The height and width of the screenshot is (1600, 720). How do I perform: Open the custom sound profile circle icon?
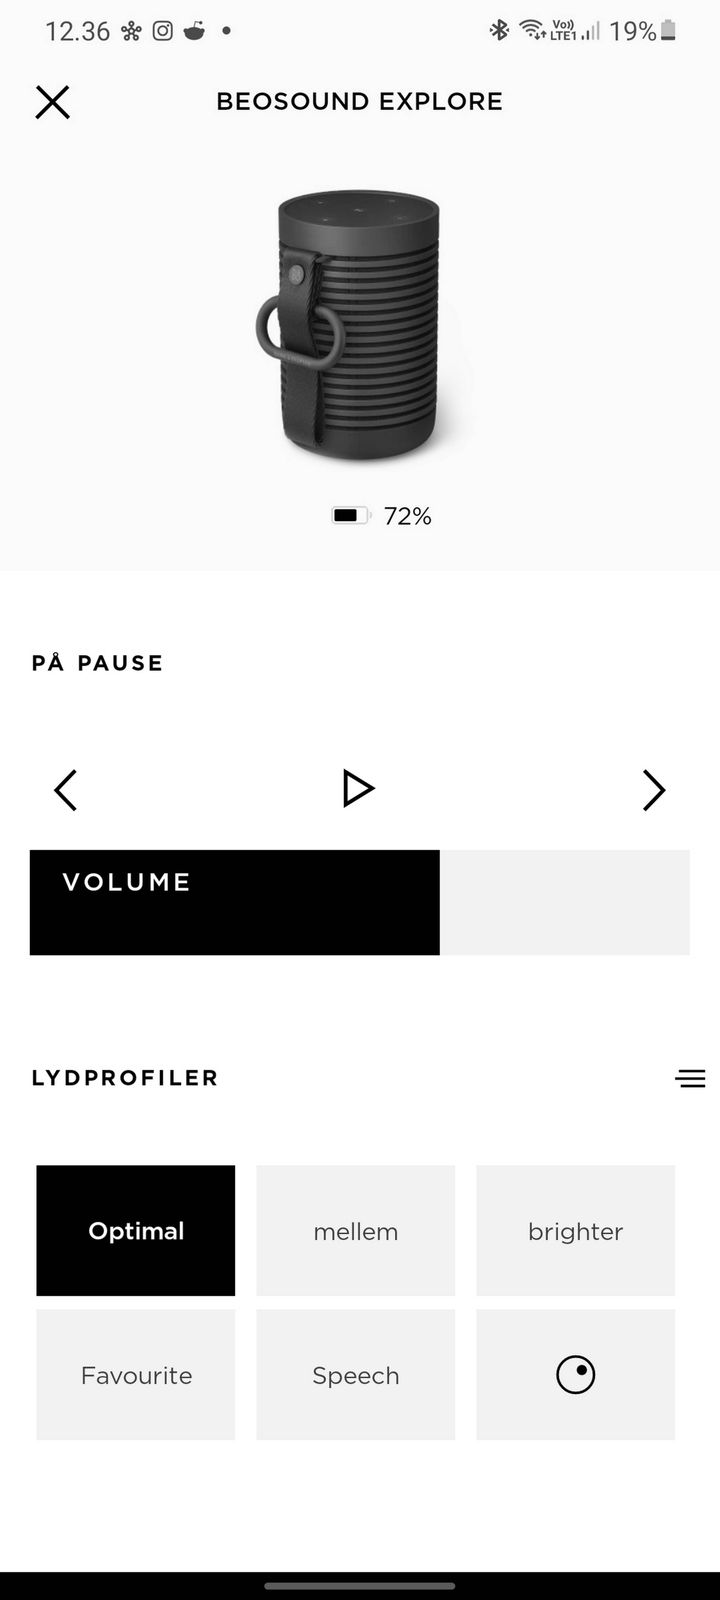coord(575,1375)
